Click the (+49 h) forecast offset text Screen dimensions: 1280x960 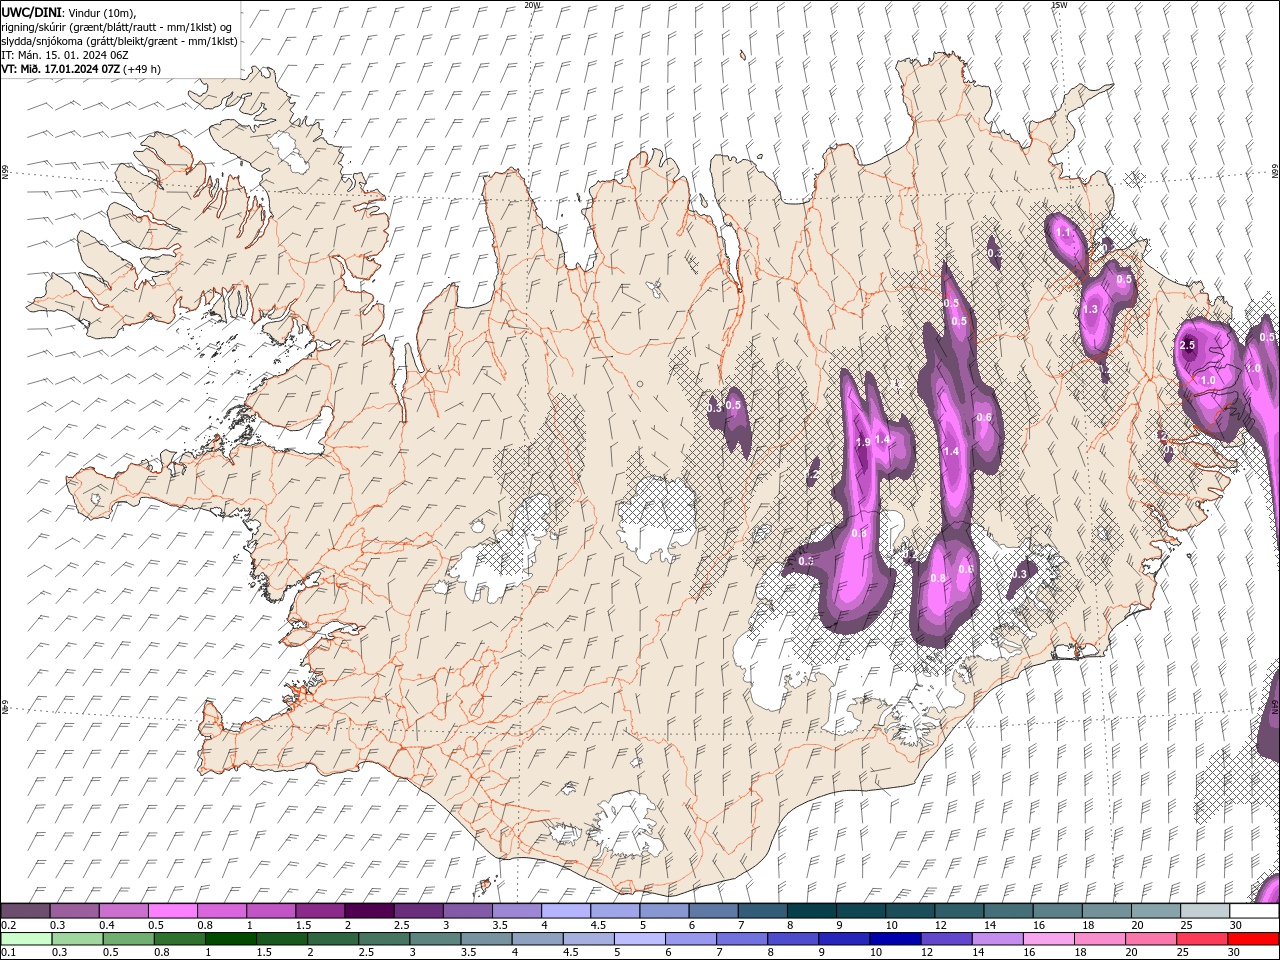click(142, 69)
